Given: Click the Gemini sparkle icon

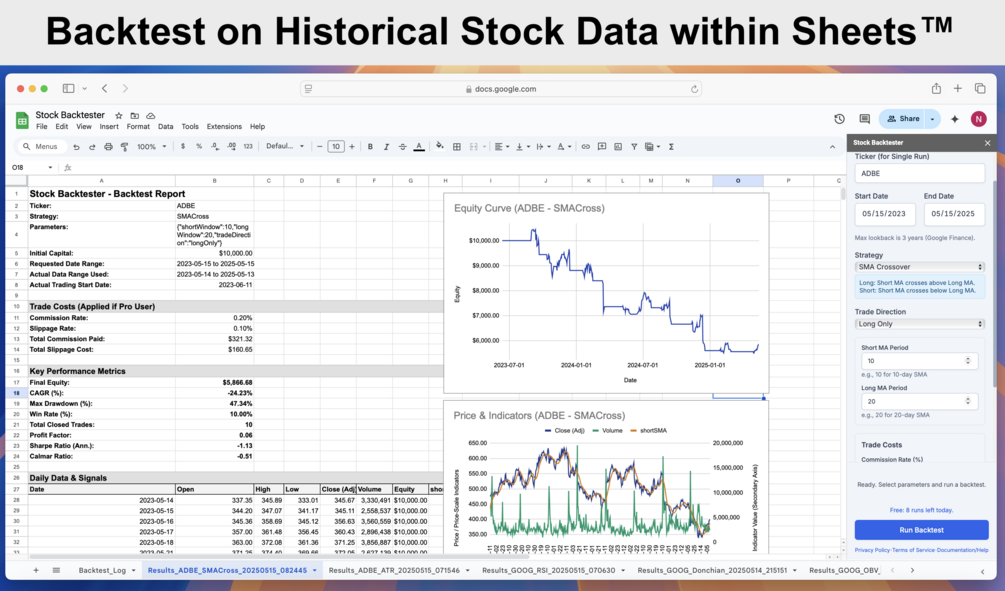Looking at the screenshot, I should coord(954,119).
